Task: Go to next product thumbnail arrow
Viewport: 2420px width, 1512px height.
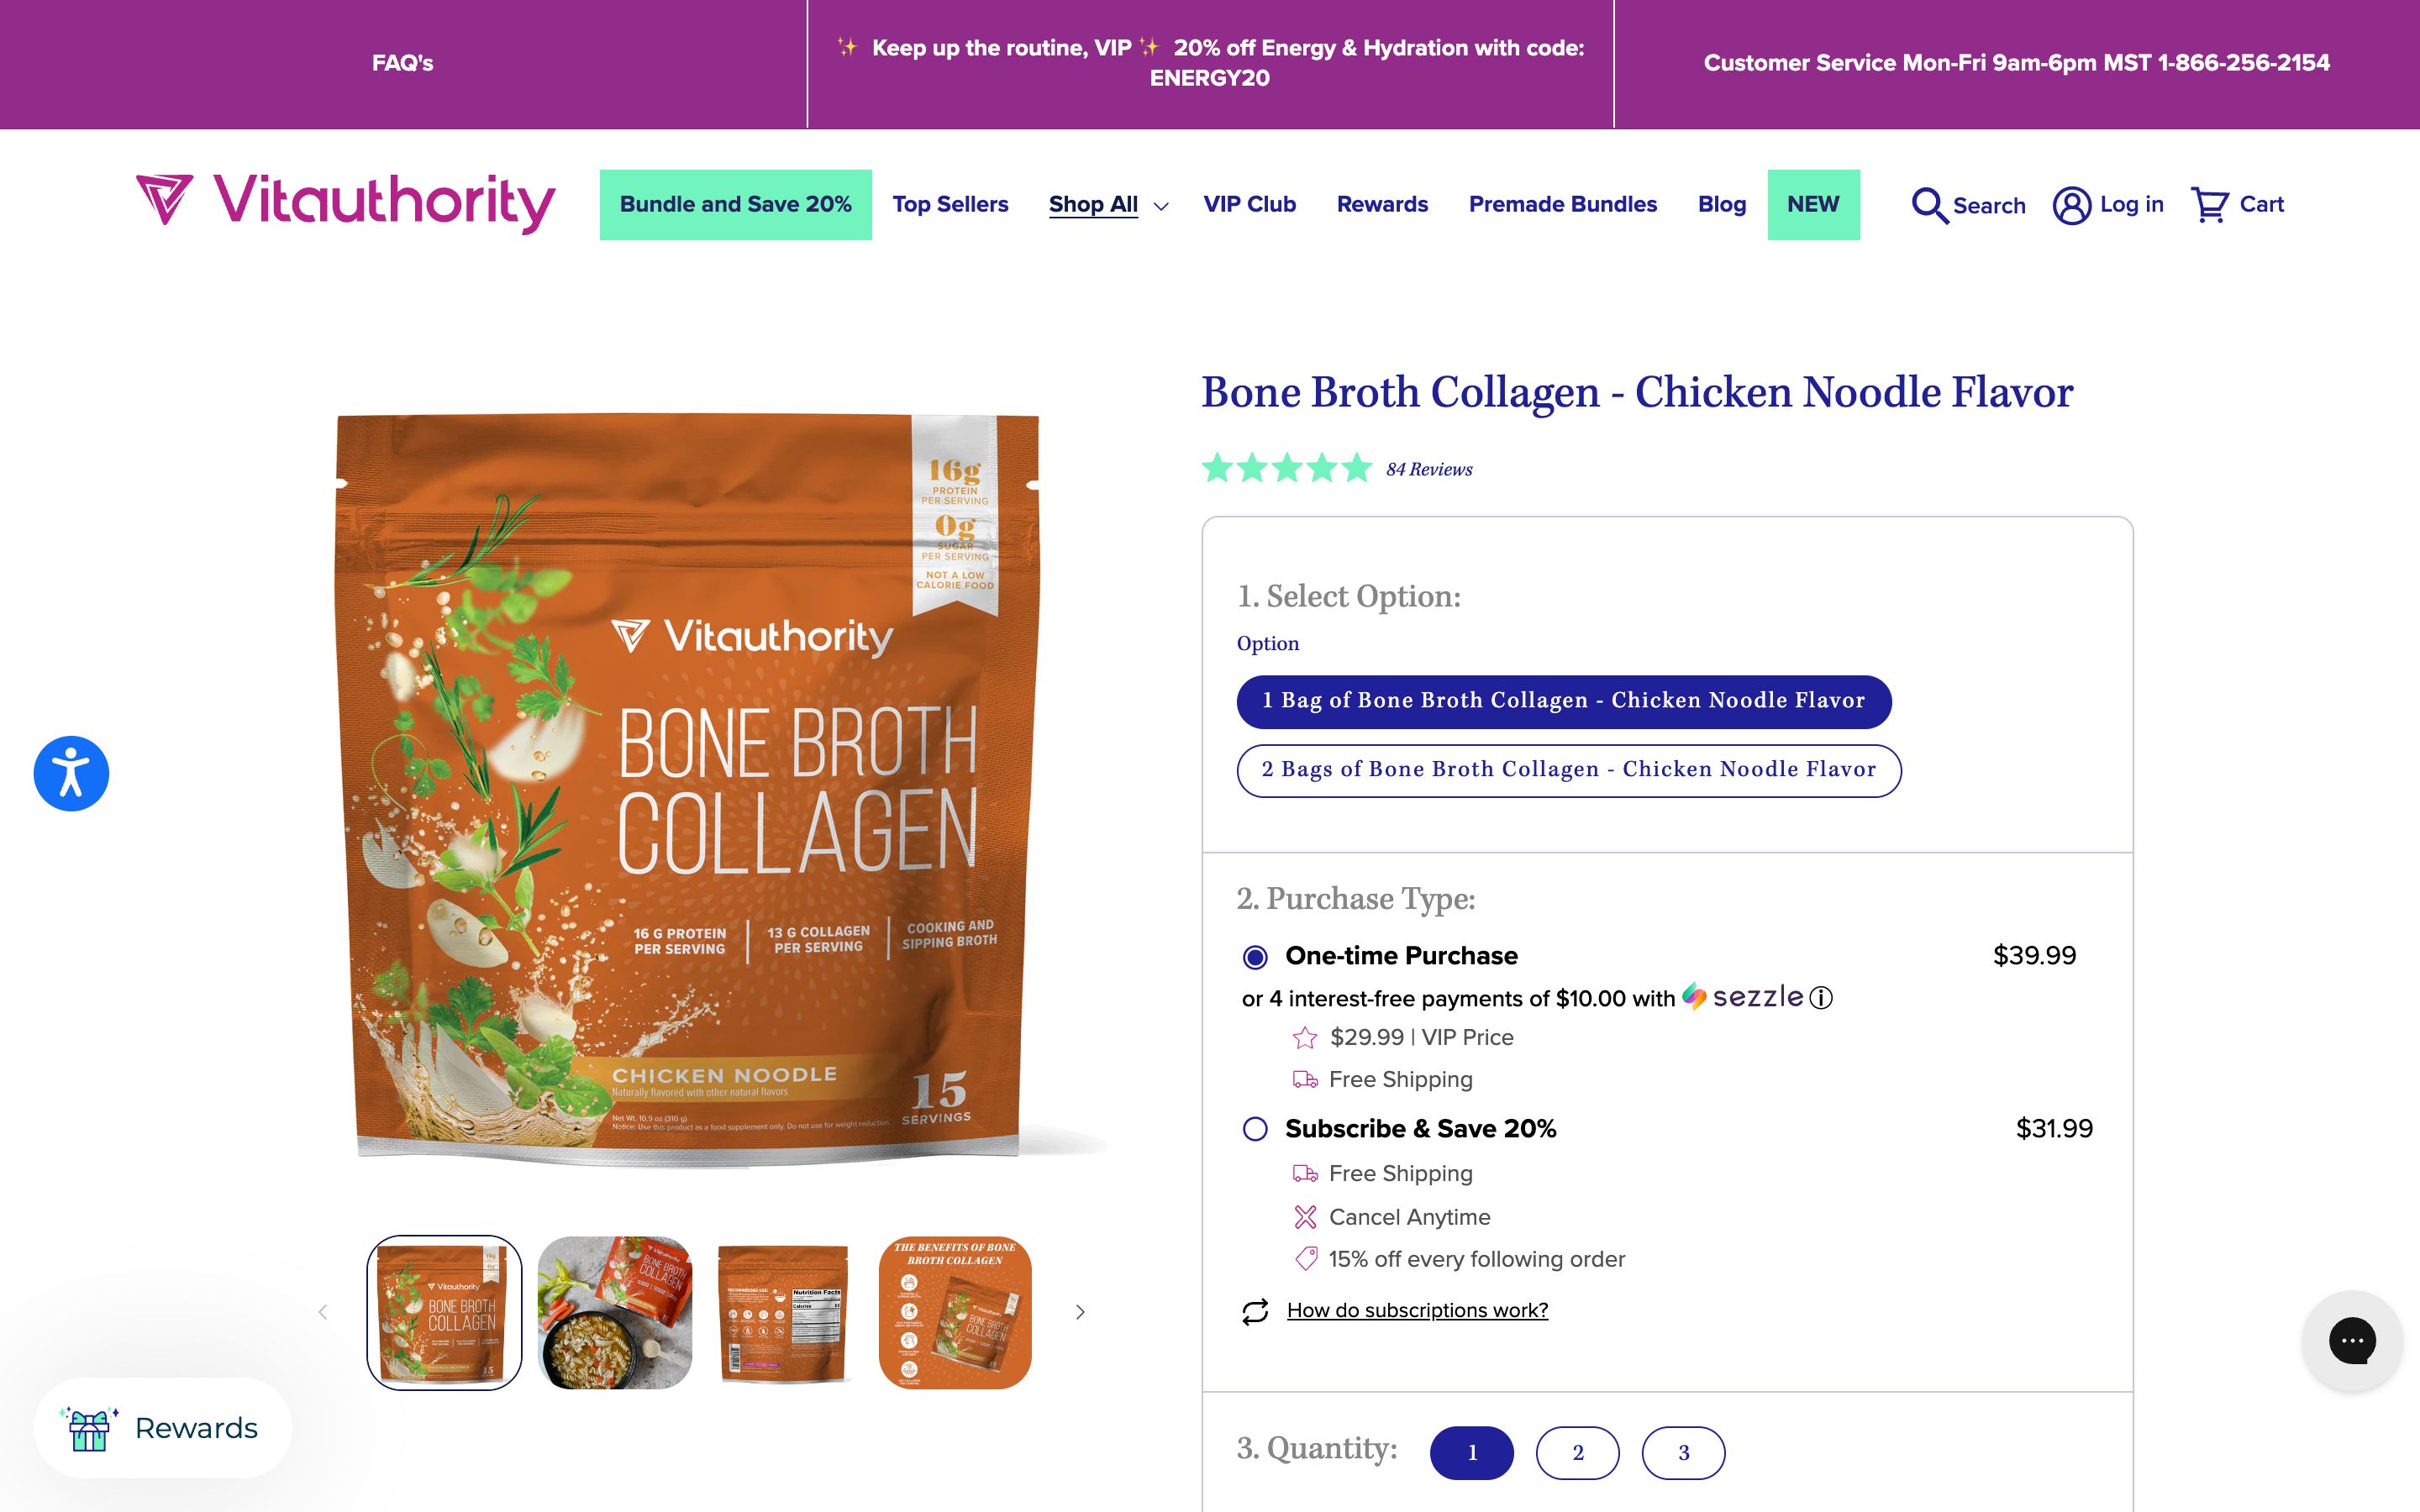Action: click(x=1080, y=1312)
